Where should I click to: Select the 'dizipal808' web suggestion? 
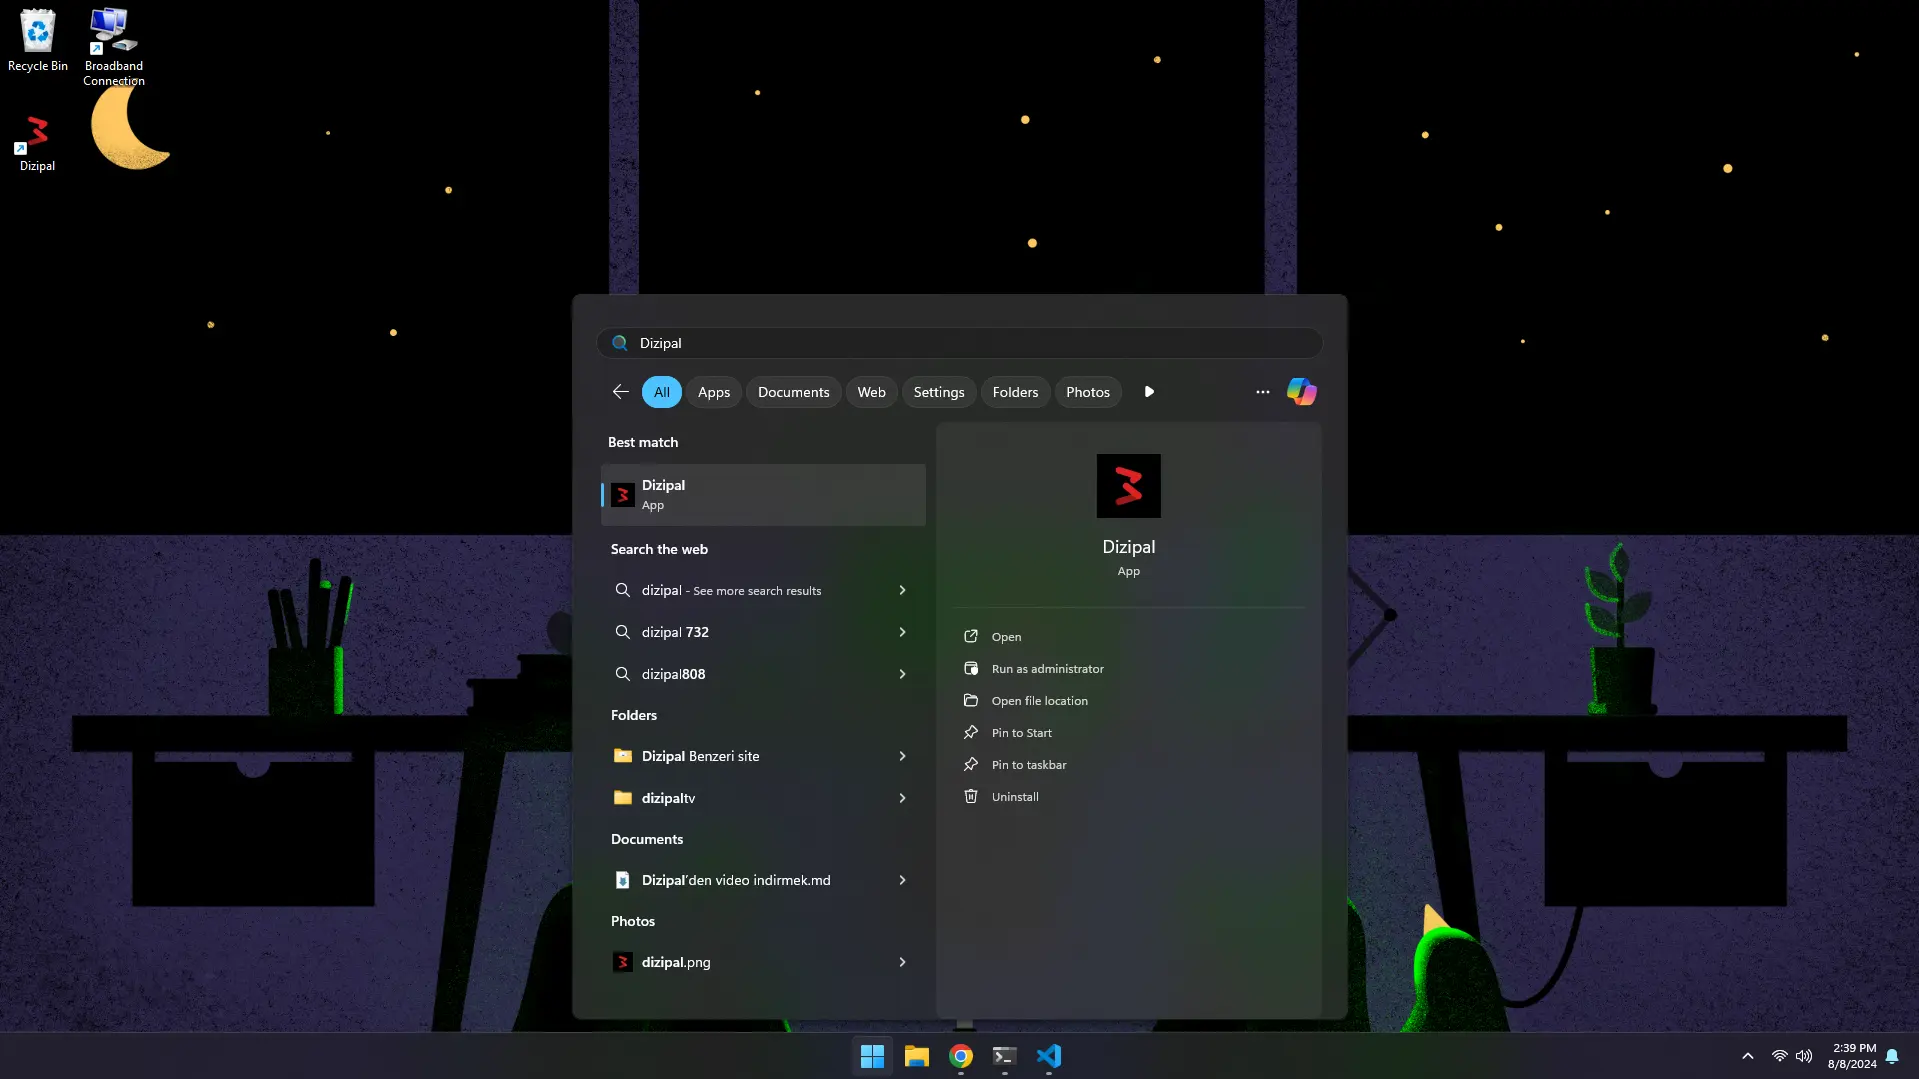(x=763, y=674)
